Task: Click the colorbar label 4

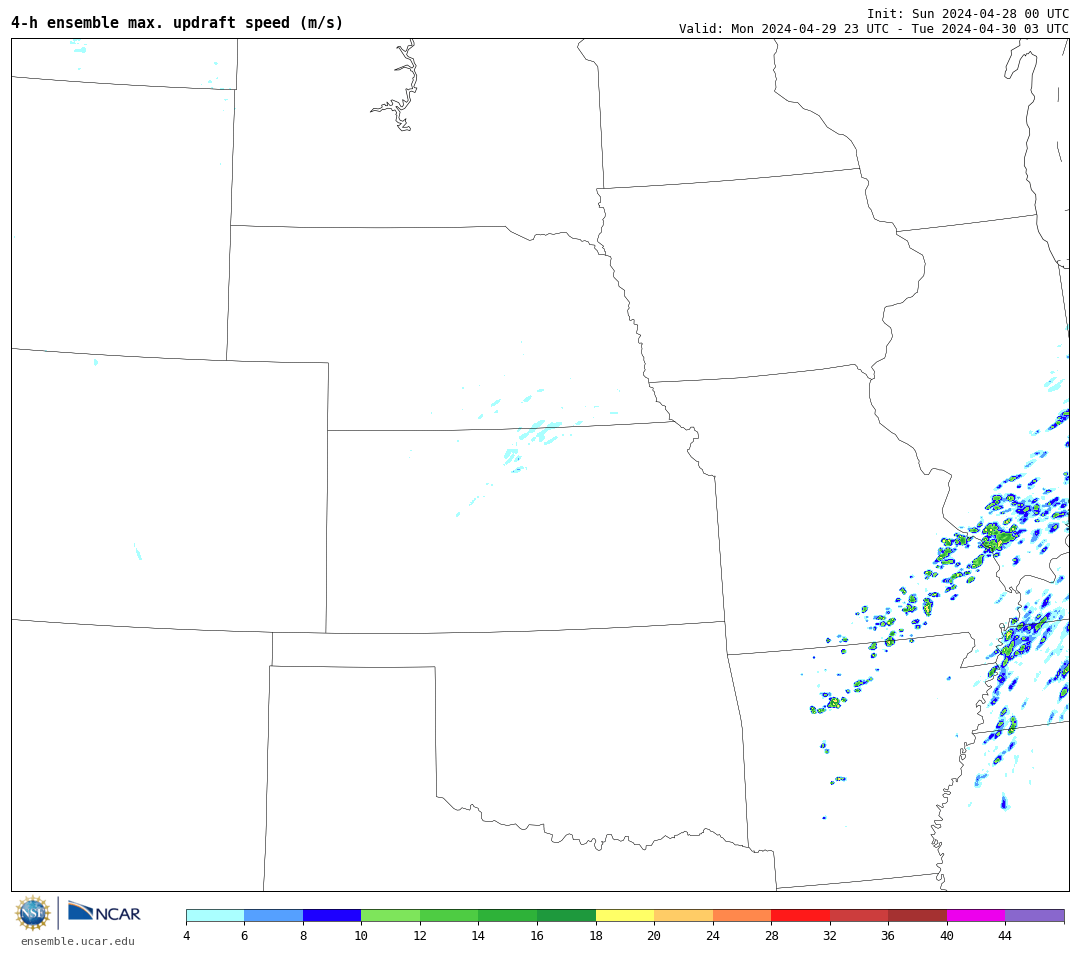Action: 187,936
